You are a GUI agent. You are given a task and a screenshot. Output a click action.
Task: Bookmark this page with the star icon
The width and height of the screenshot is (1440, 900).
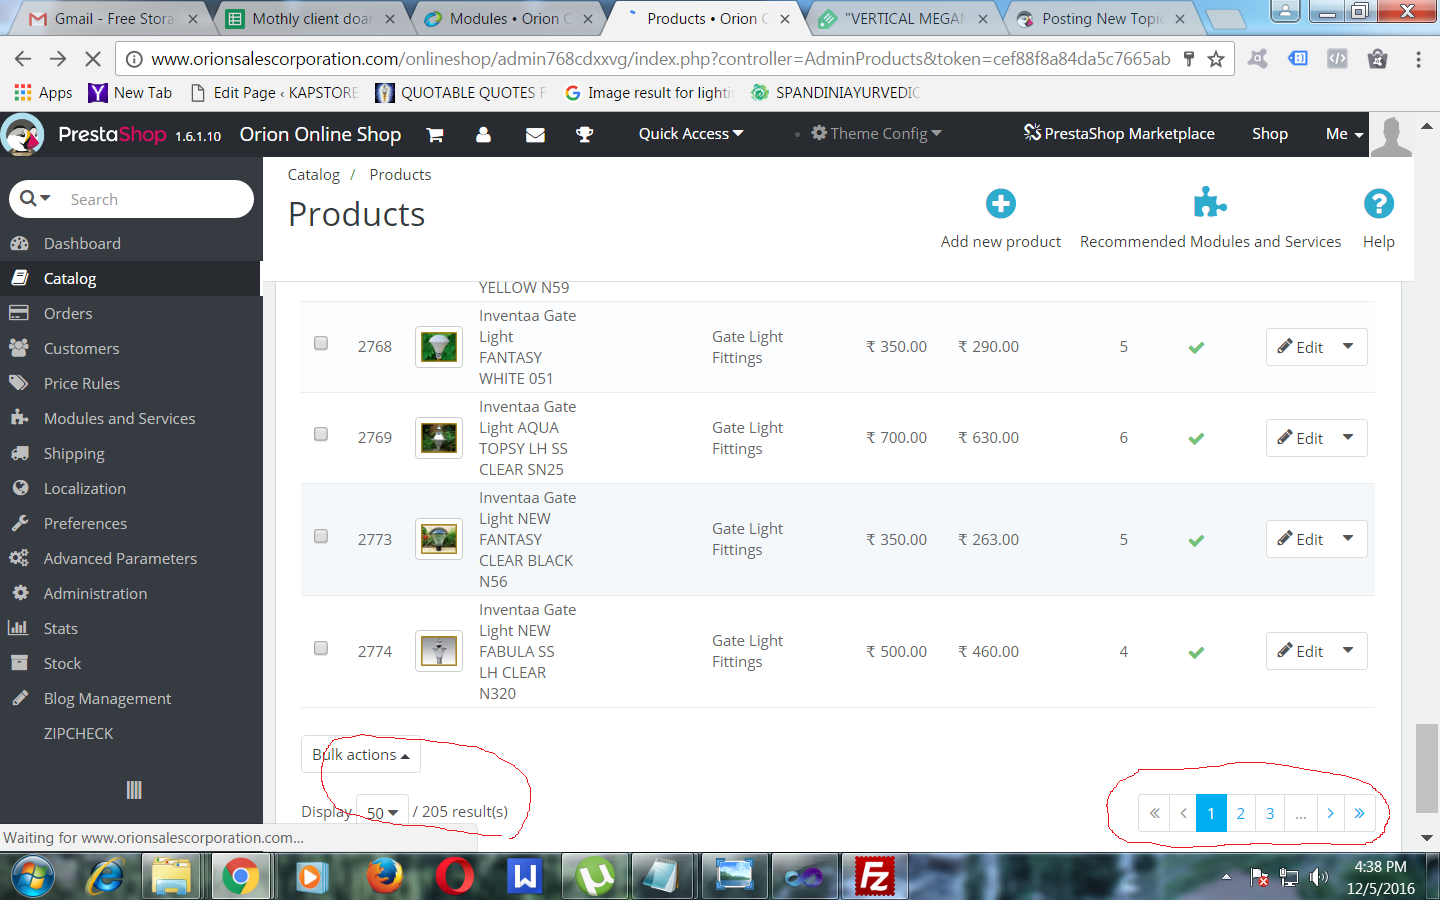coord(1216,59)
